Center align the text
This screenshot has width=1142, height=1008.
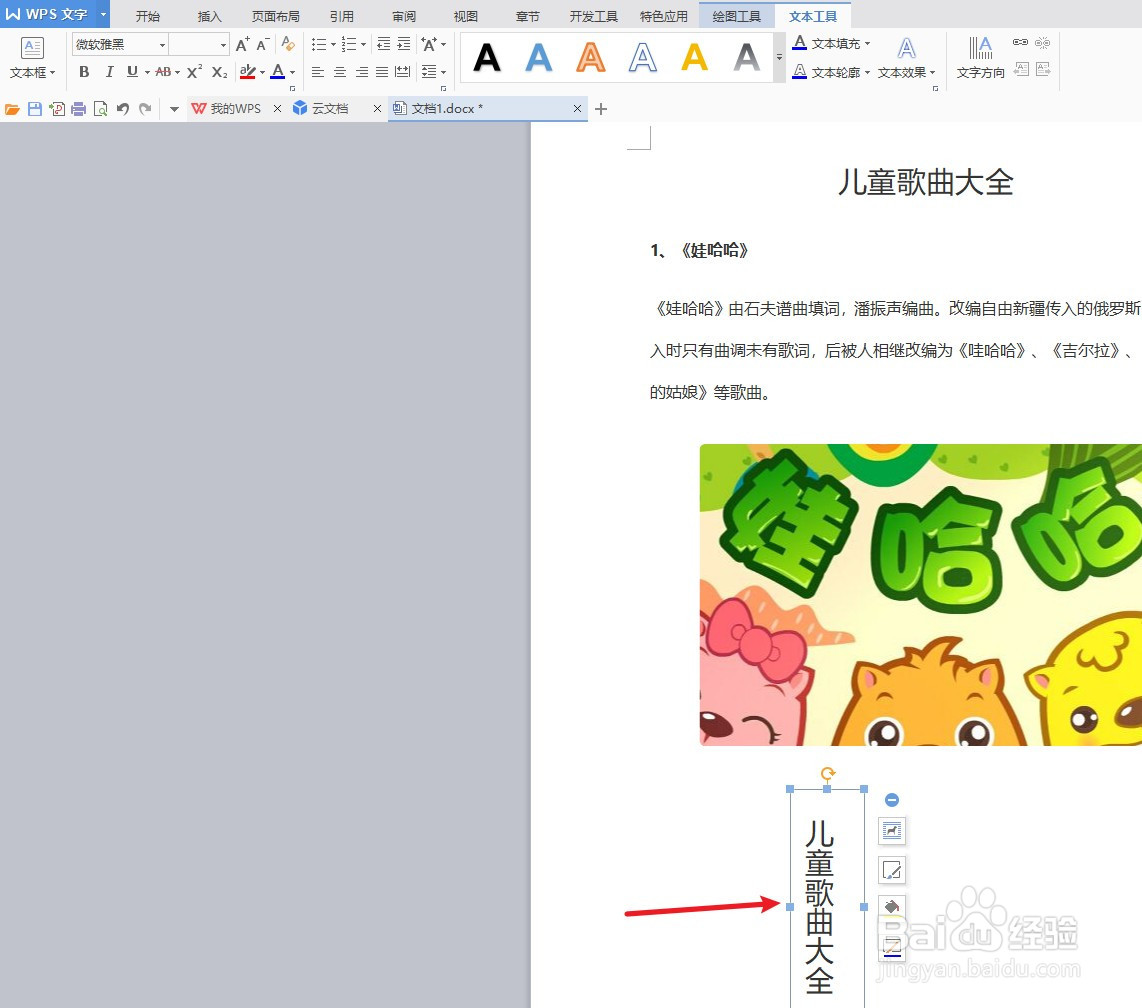[x=339, y=71]
